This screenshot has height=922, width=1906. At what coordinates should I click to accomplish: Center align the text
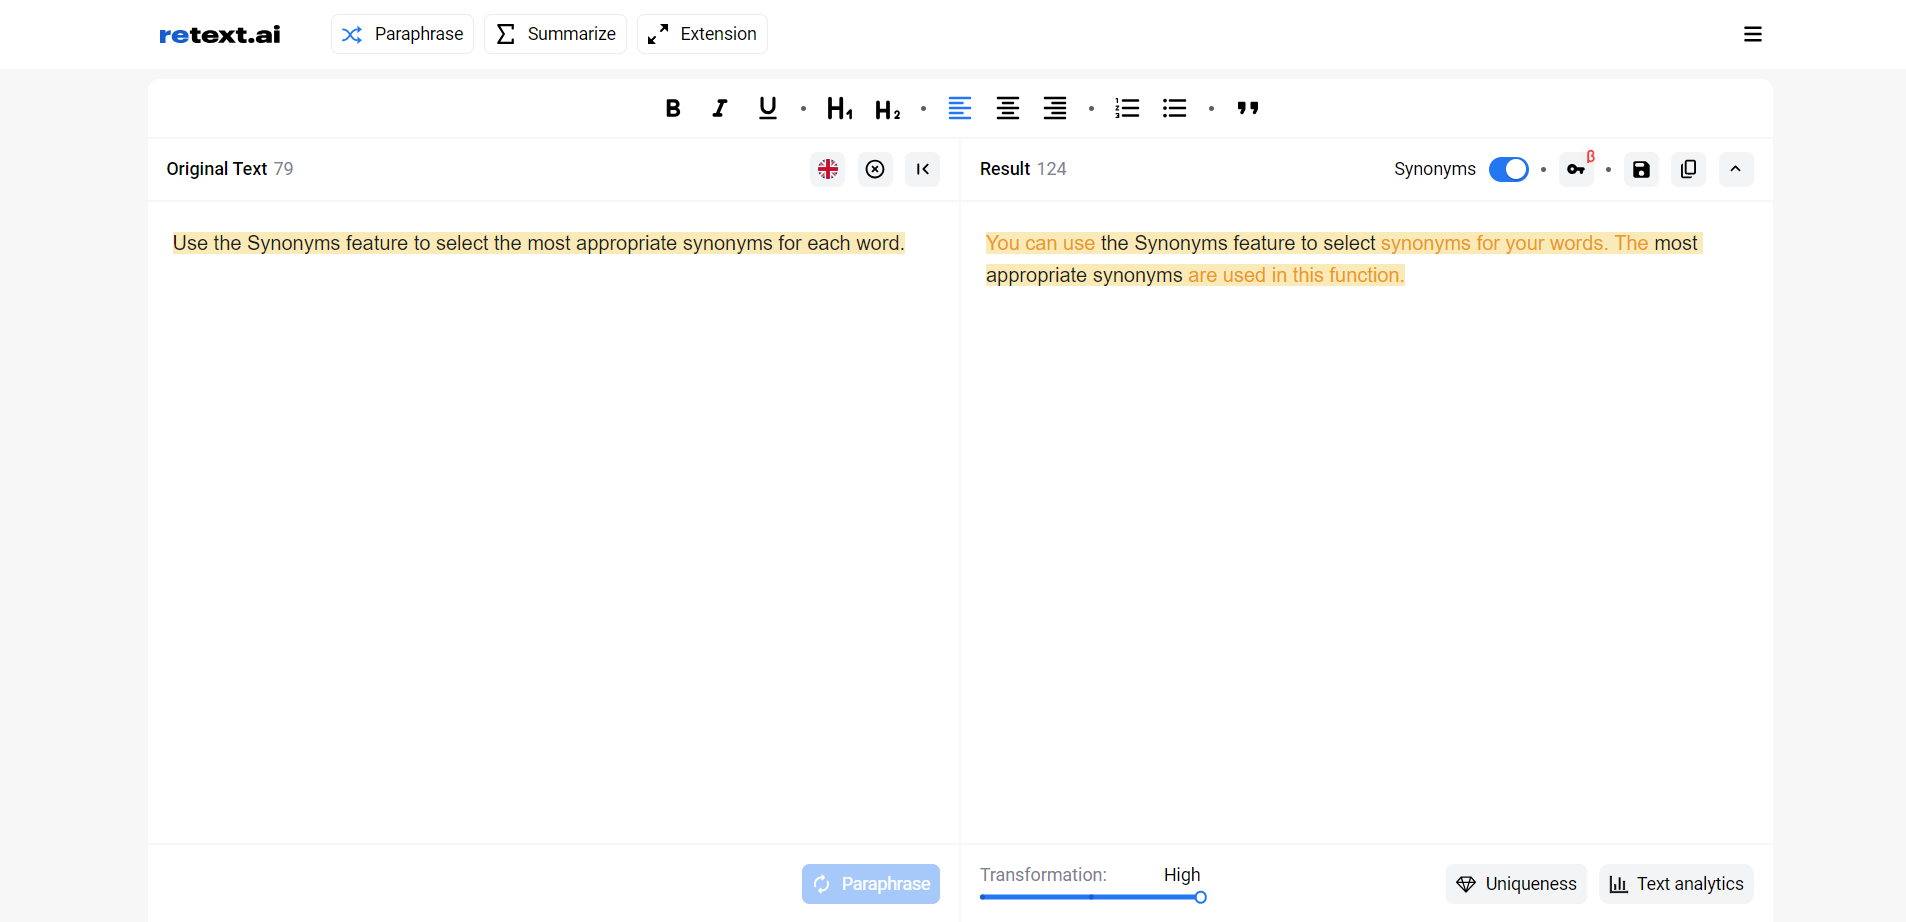tap(1007, 108)
